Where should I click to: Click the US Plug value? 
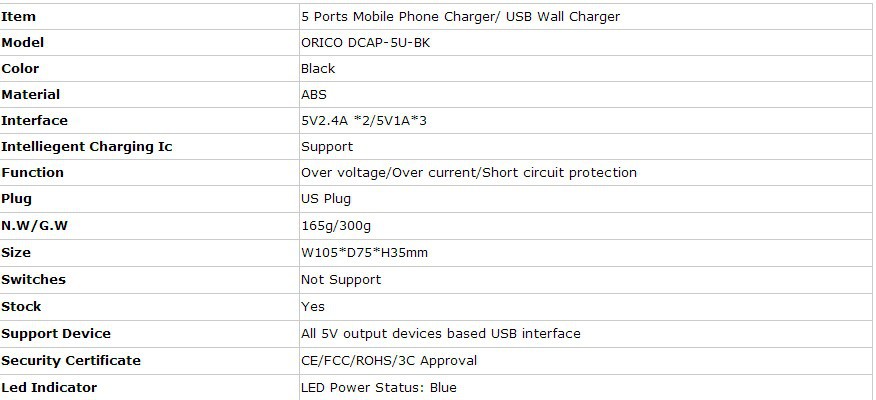326,198
